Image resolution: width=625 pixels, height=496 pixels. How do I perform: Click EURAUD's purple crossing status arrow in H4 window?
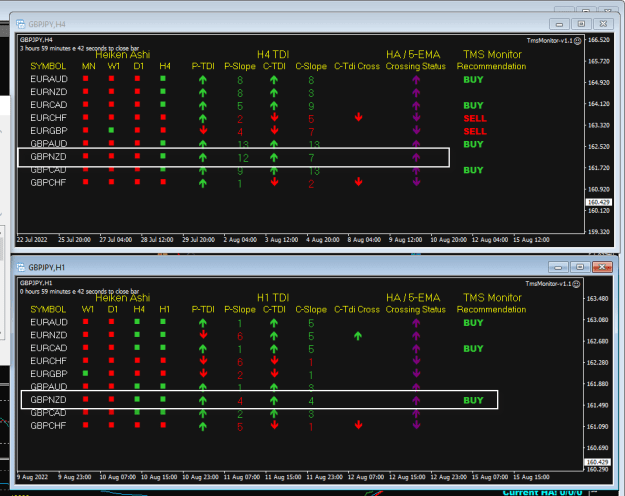(416, 80)
